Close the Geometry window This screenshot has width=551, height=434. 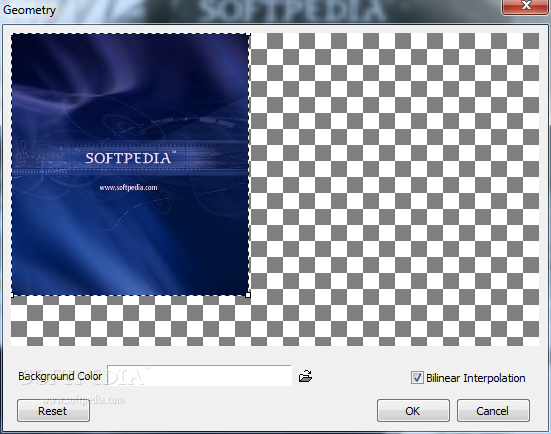525,6
